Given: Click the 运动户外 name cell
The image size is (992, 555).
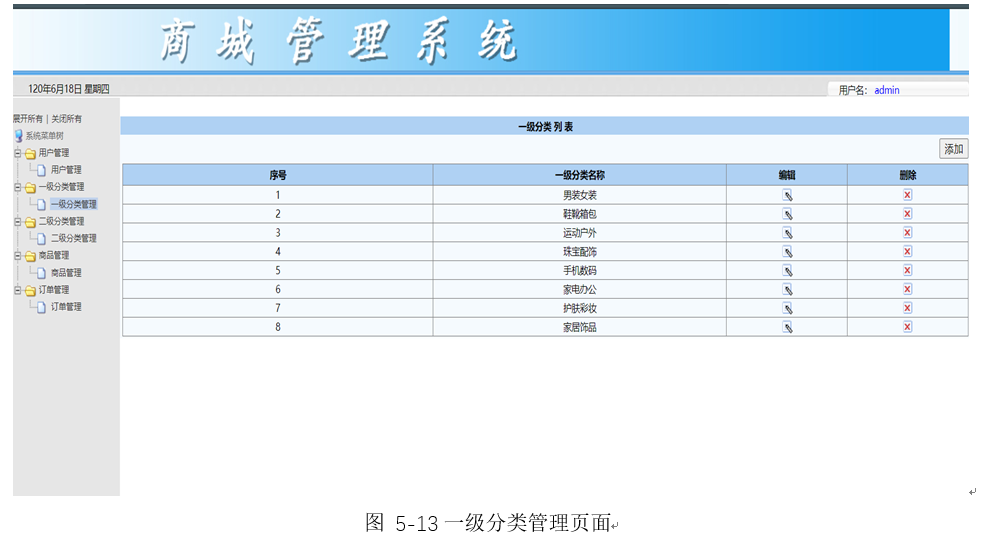Looking at the screenshot, I should pos(580,233).
